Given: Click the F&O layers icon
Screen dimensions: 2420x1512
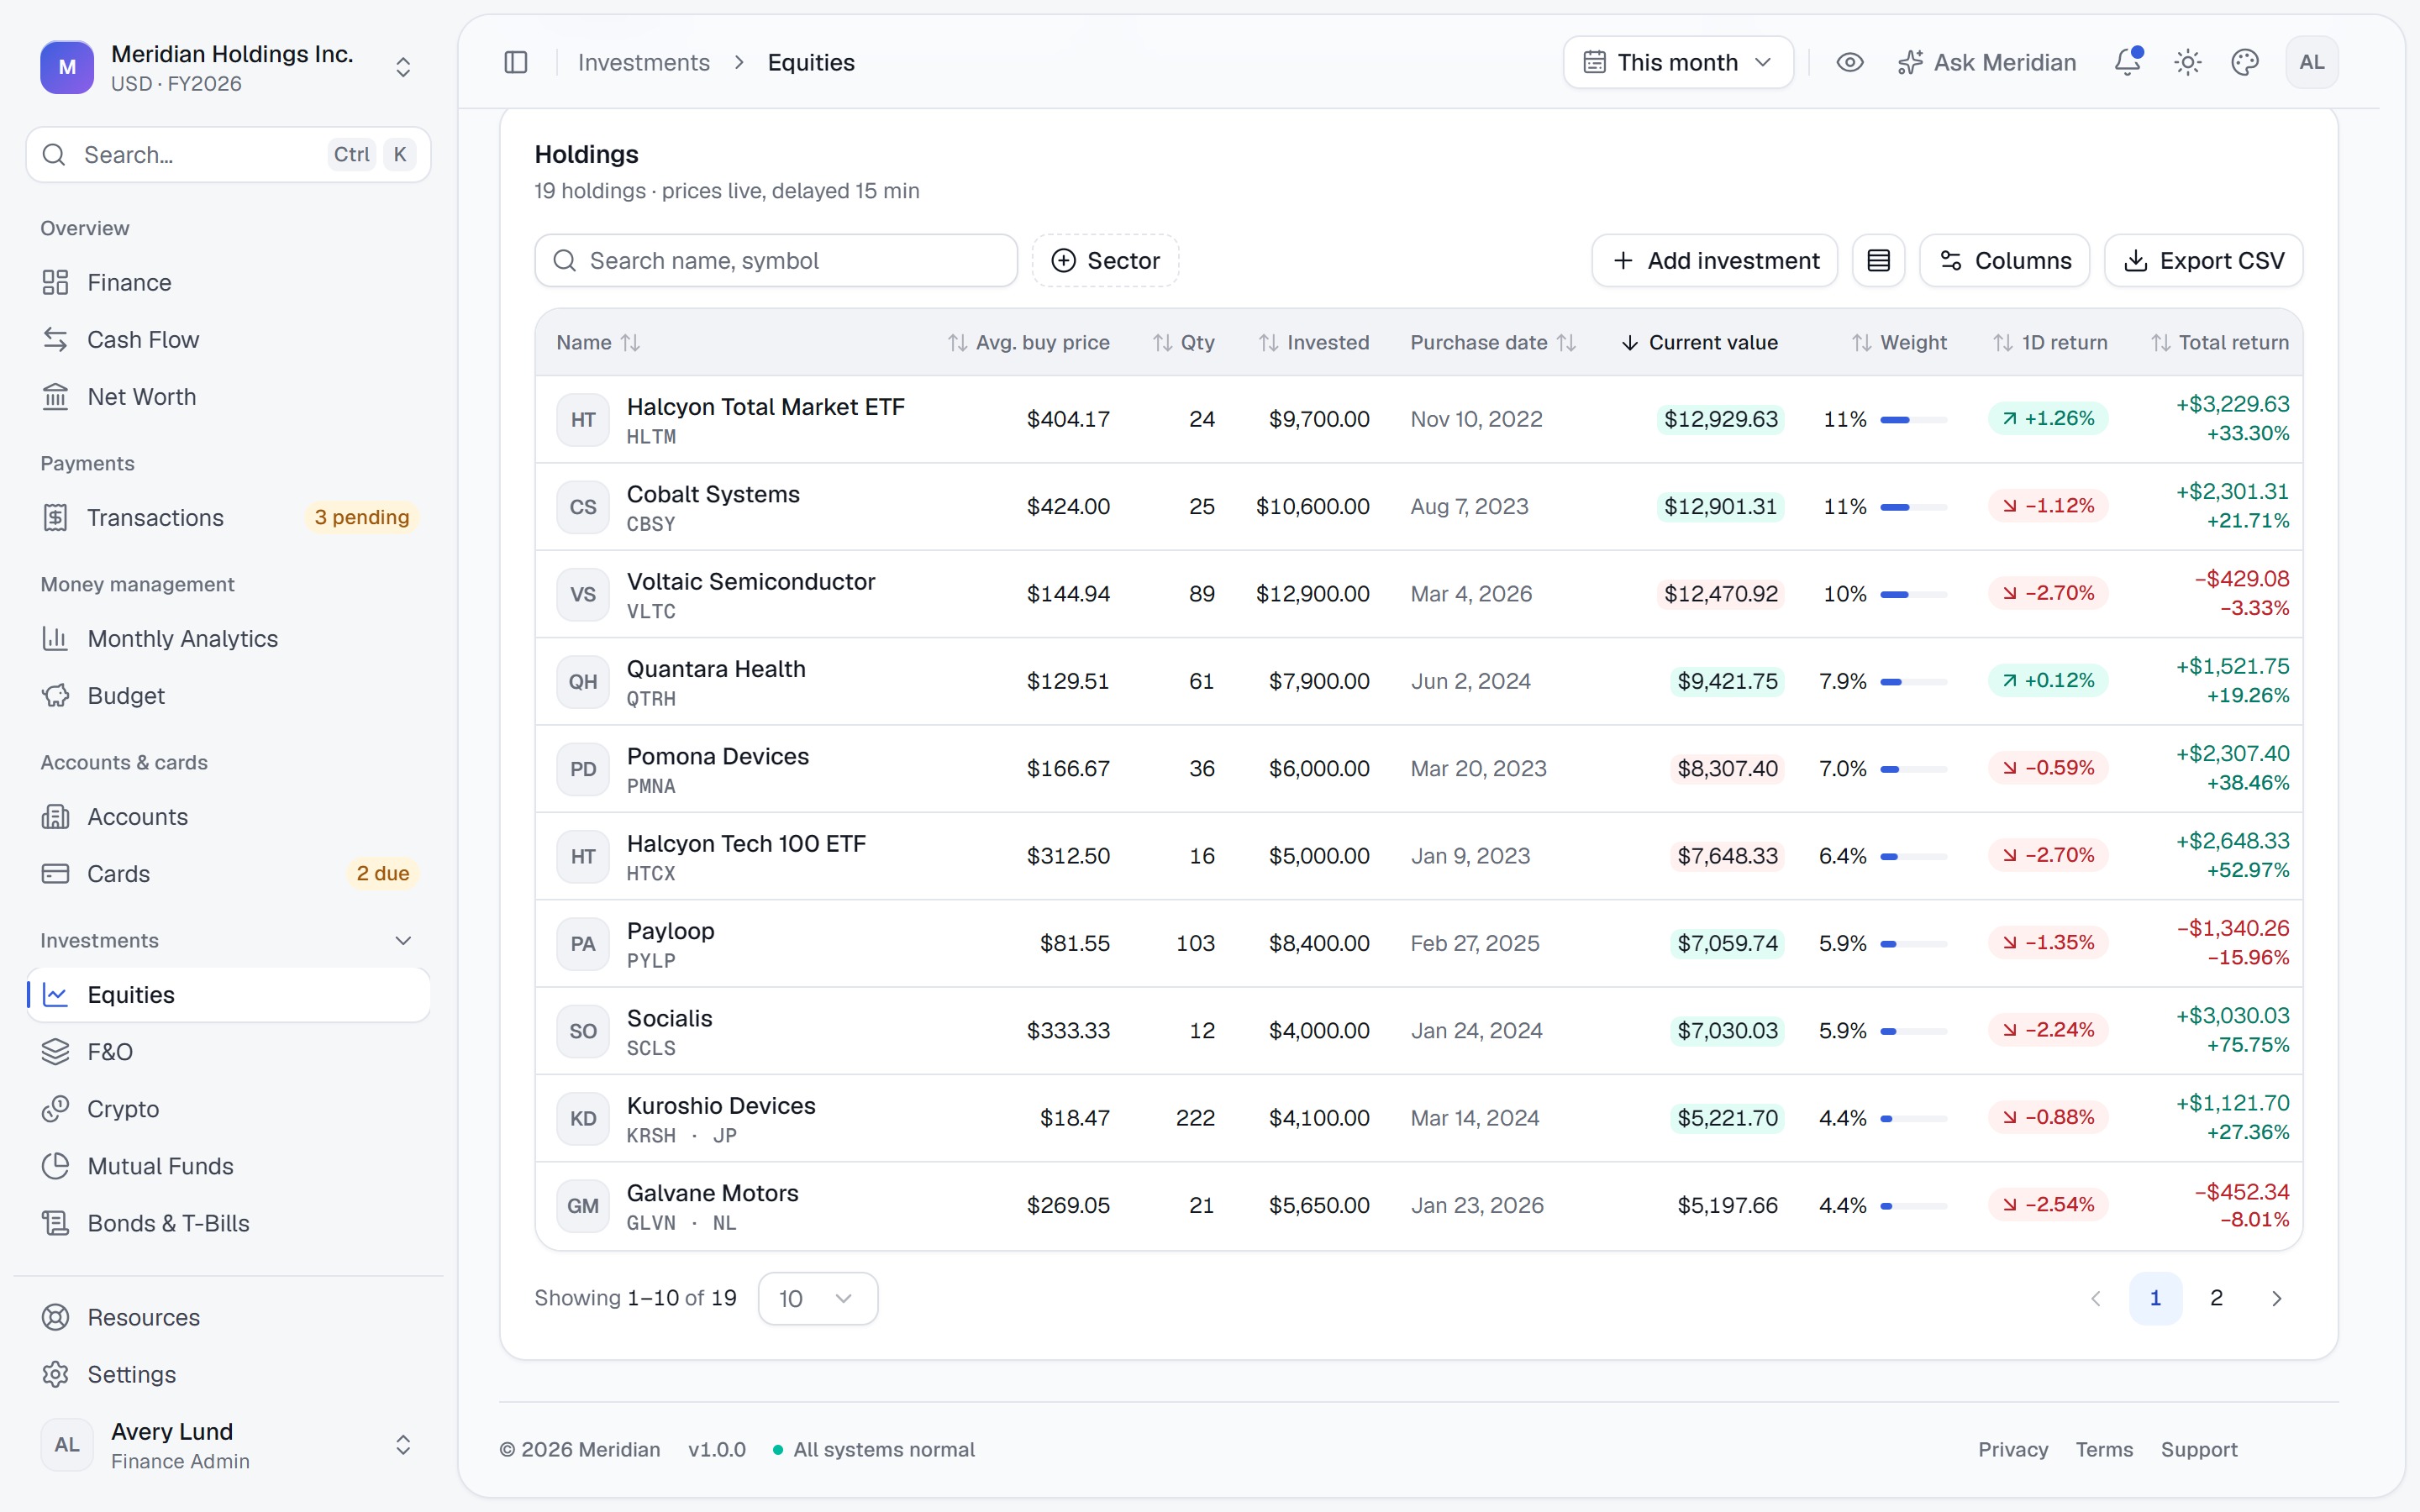Looking at the screenshot, I should click(x=55, y=1052).
